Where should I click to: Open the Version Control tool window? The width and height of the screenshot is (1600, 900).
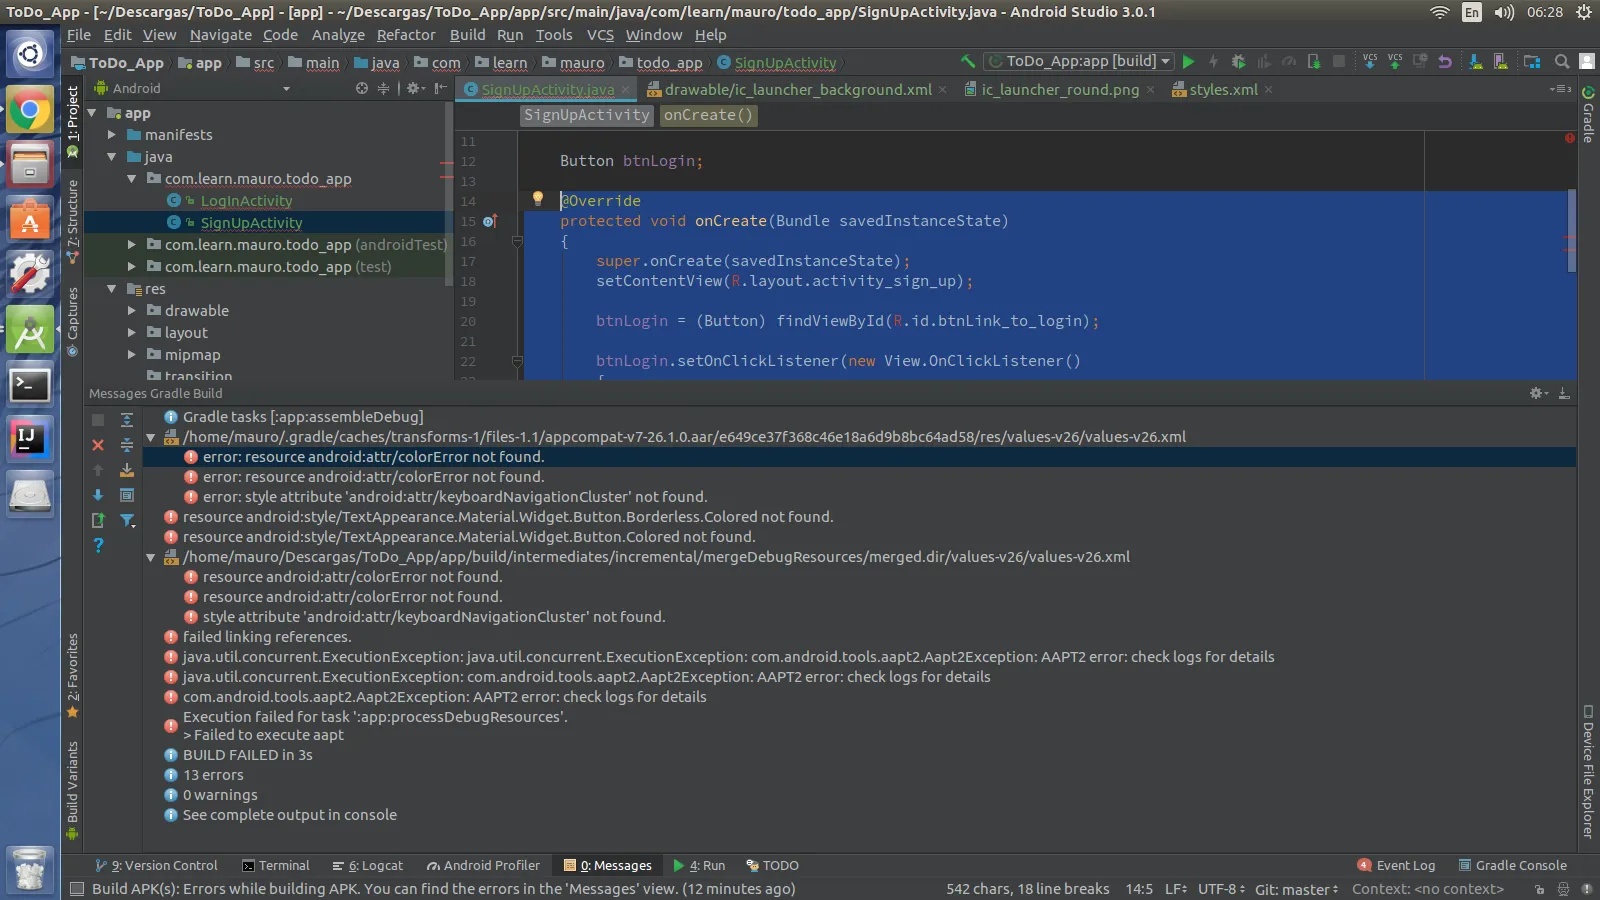[x=156, y=866]
